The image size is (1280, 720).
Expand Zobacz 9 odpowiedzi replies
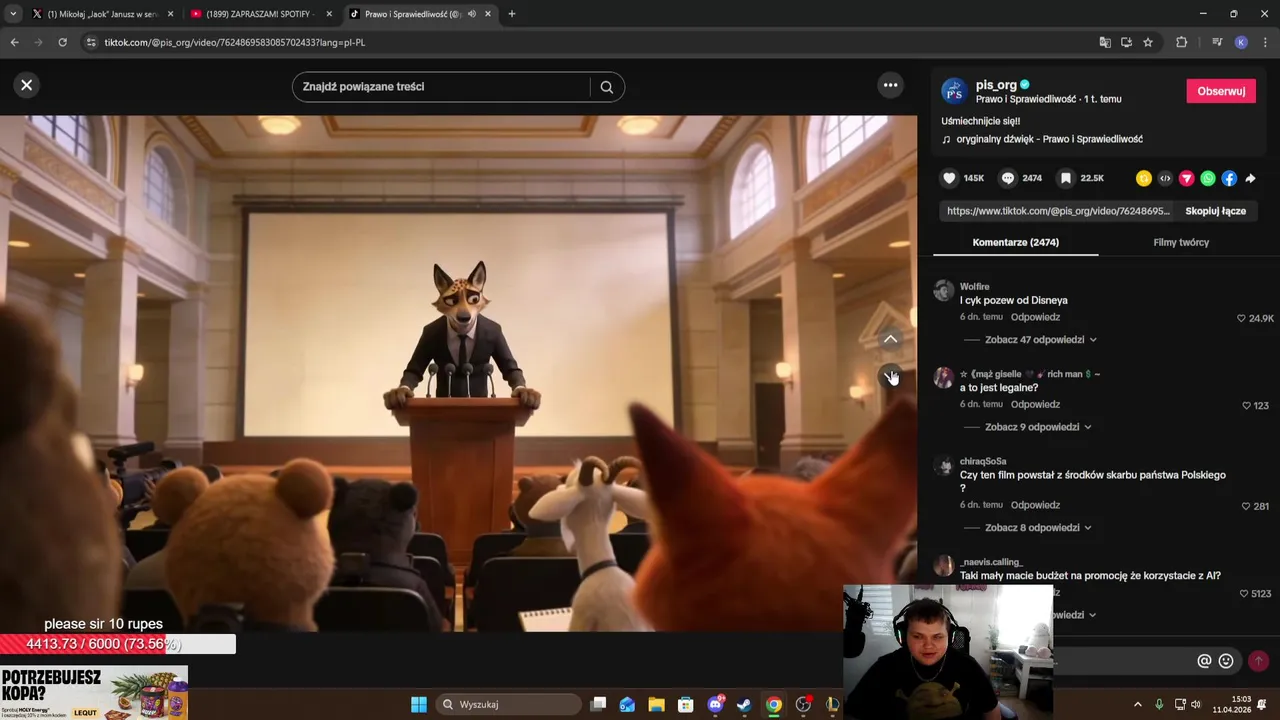coord(1037,427)
